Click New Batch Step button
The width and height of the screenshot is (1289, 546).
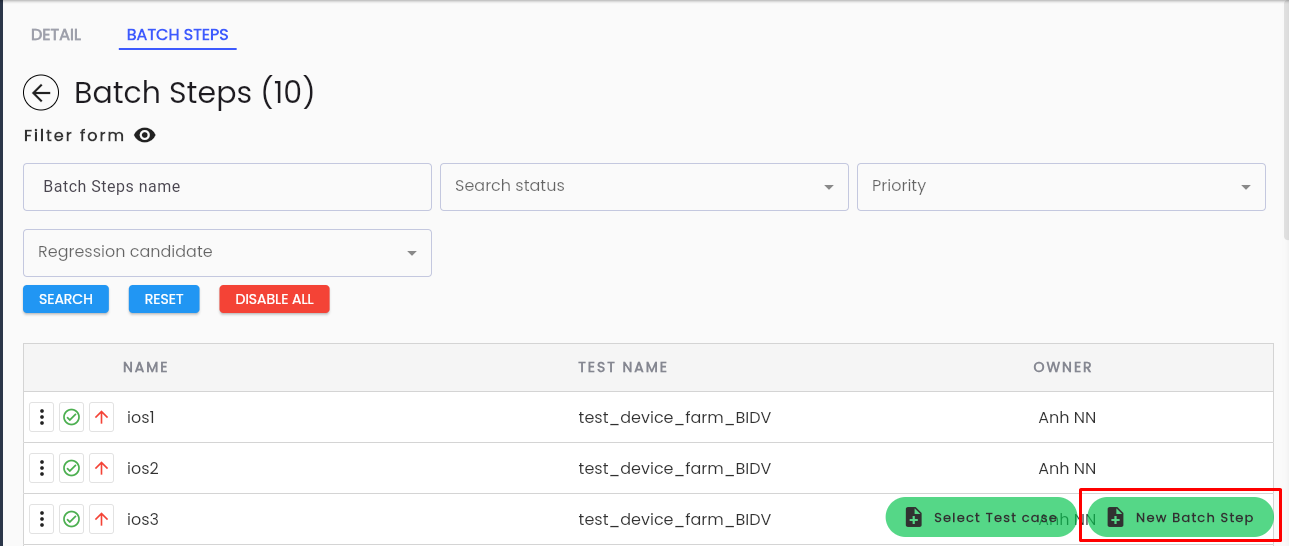click(x=1180, y=517)
